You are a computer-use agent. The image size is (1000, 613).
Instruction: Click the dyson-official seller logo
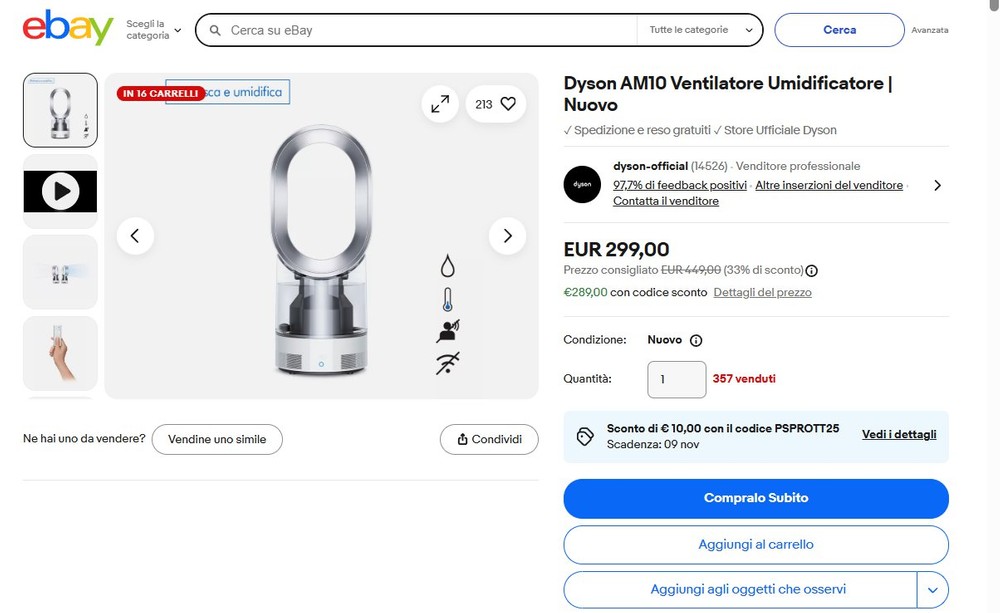point(582,185)
